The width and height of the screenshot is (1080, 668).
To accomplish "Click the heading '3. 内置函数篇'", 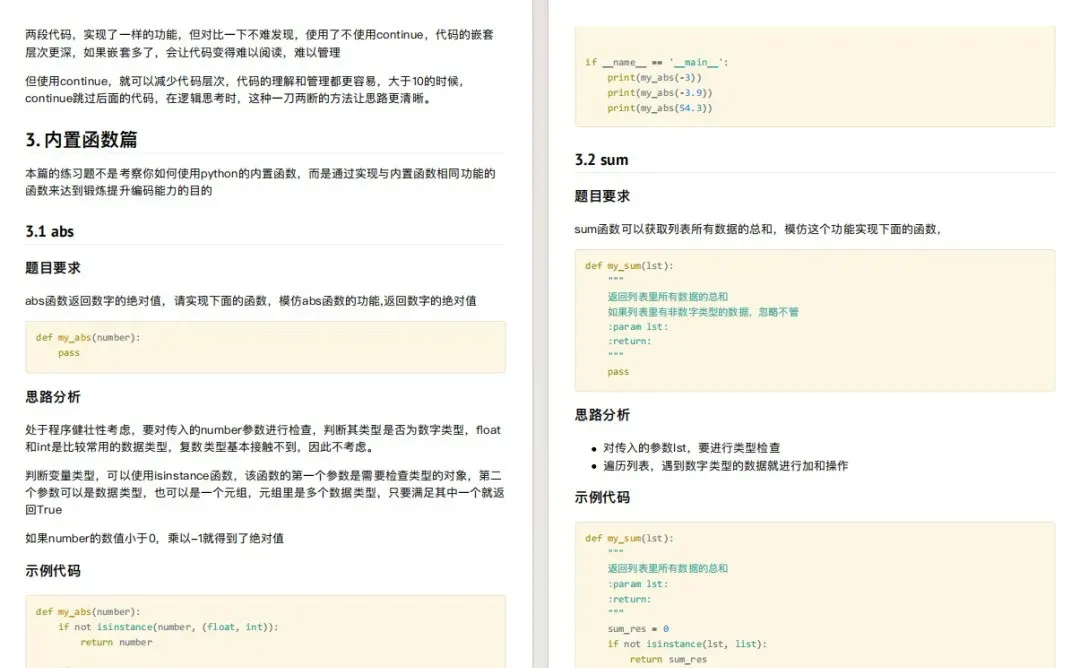I will pos(81,140).
